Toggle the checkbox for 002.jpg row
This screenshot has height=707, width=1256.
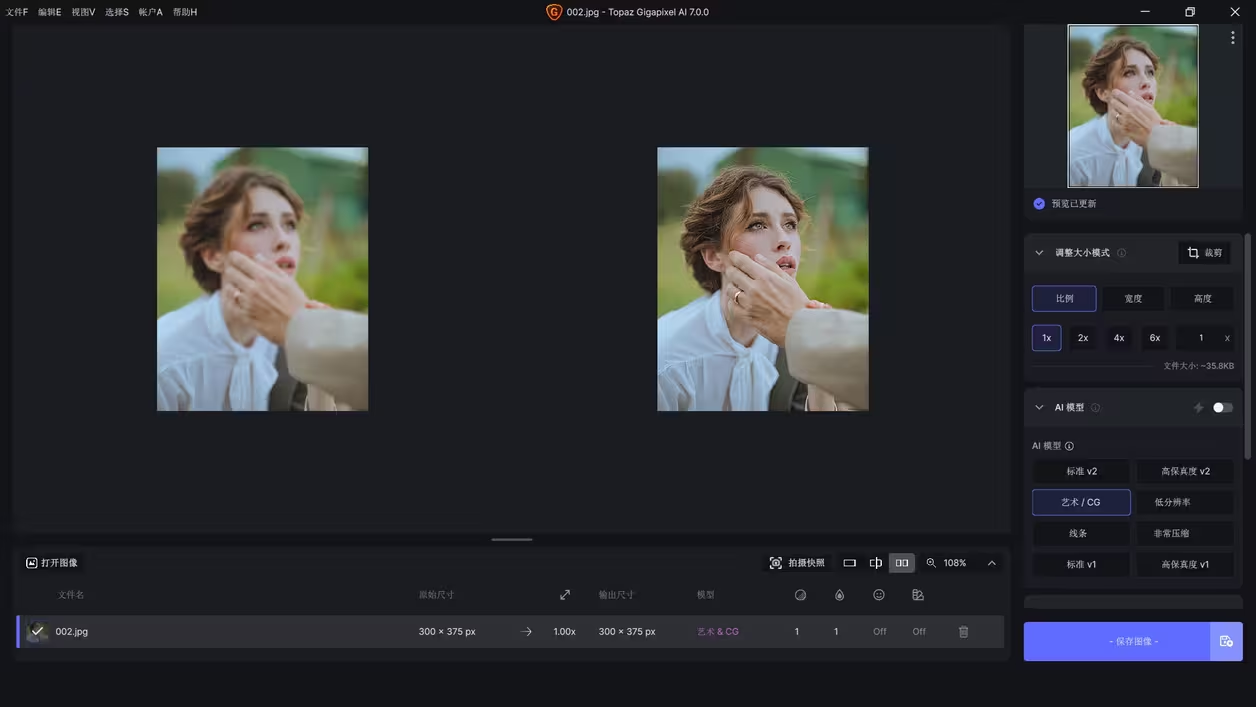coord(37,631)
